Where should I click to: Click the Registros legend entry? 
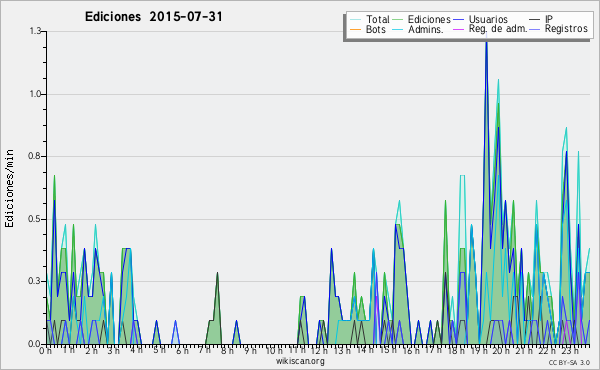tap(559, 29)
